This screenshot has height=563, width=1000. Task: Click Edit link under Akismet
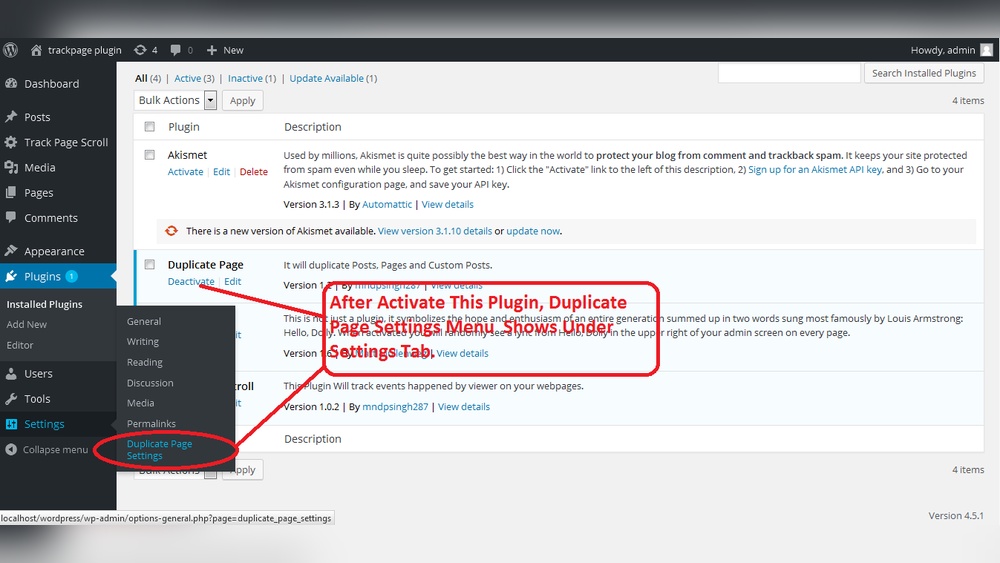[221, 172]
